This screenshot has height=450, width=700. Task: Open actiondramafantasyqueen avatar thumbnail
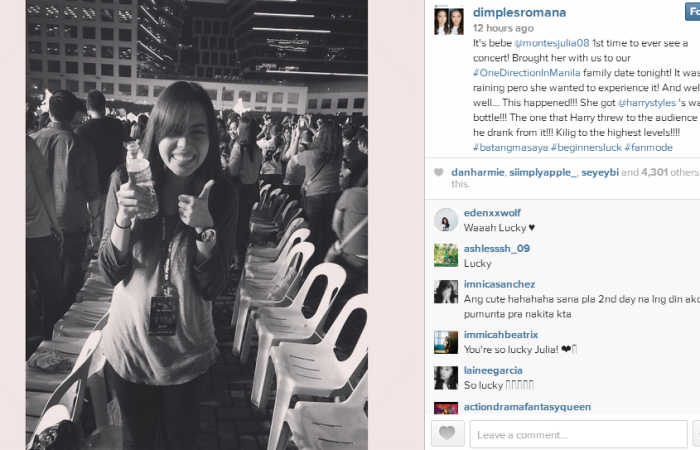(x=446, y=408)
